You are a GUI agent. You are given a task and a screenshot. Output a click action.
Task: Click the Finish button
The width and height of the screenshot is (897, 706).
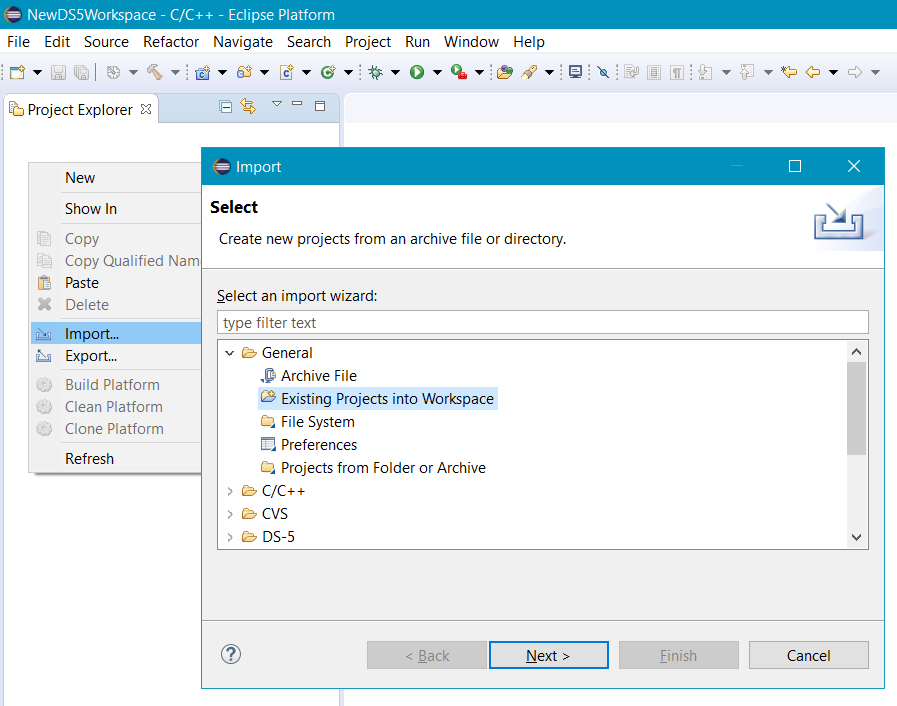tap(678, 655)
